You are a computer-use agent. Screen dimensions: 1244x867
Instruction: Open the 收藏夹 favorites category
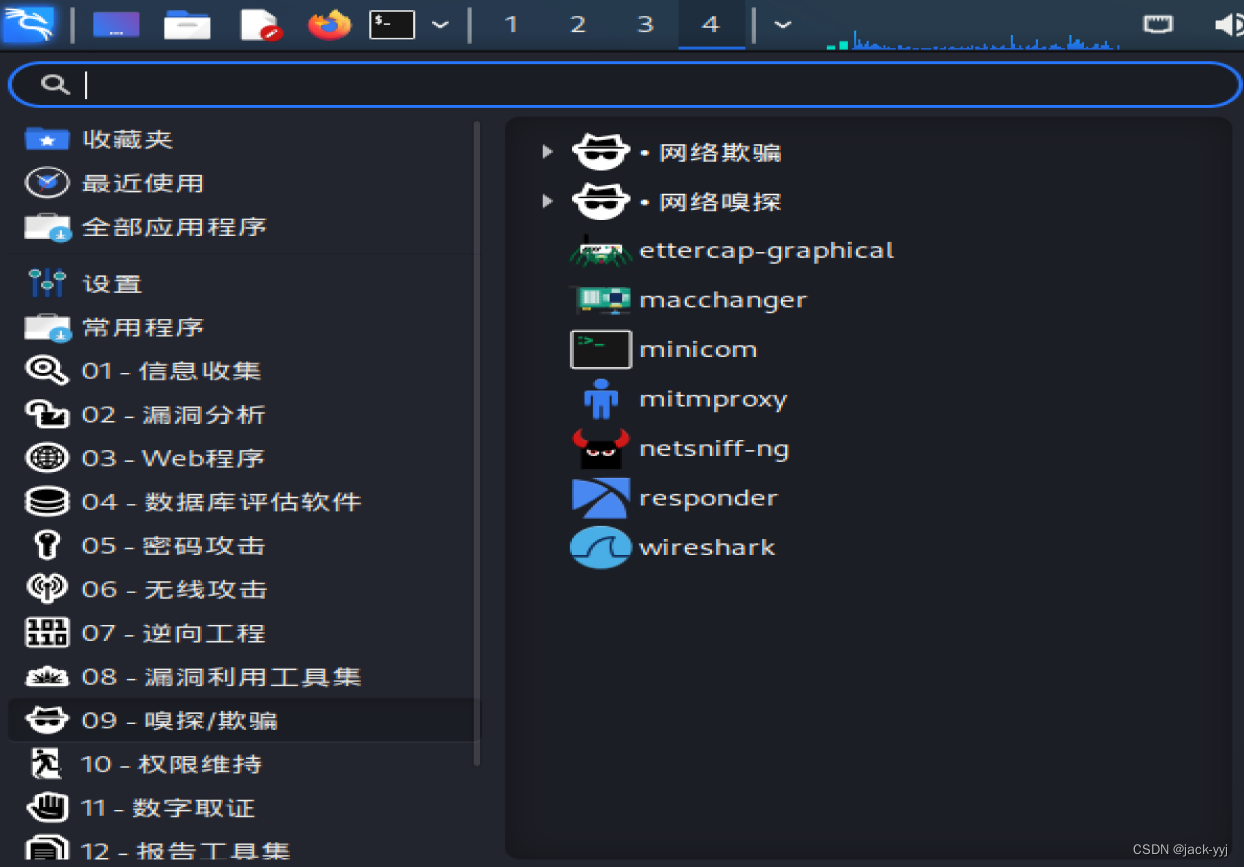click(x=240, y=139)
